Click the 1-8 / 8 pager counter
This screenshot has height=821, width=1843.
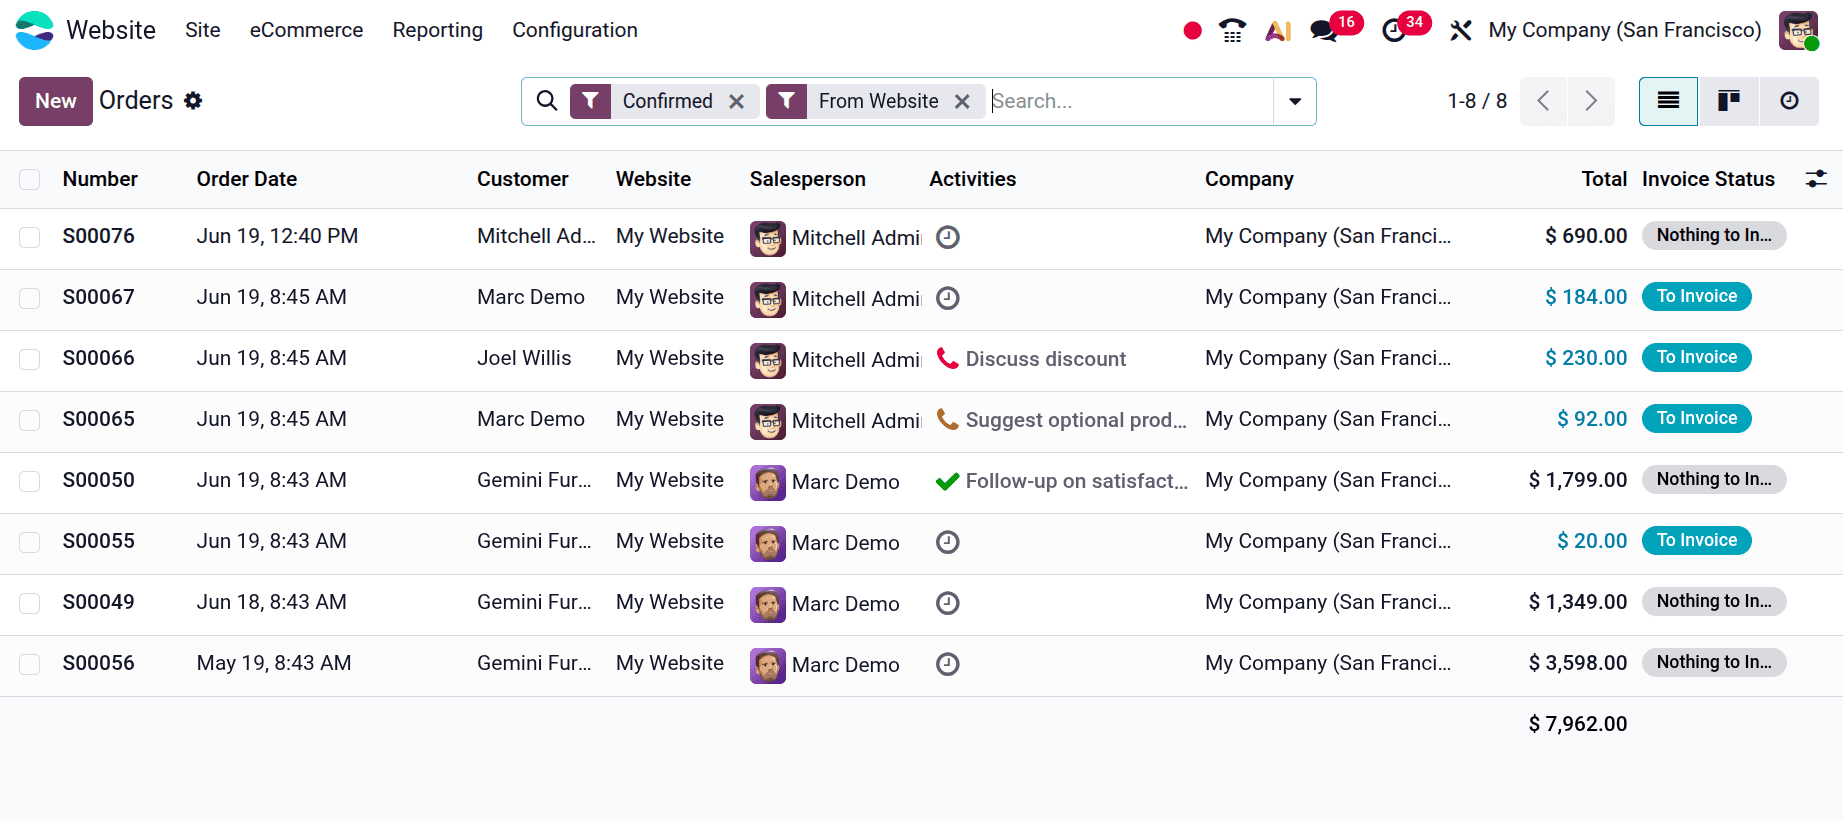1477,101
